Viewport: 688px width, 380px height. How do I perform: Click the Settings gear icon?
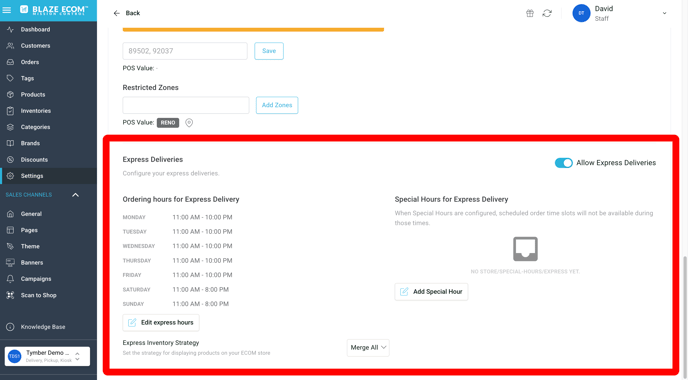[10, 176]
